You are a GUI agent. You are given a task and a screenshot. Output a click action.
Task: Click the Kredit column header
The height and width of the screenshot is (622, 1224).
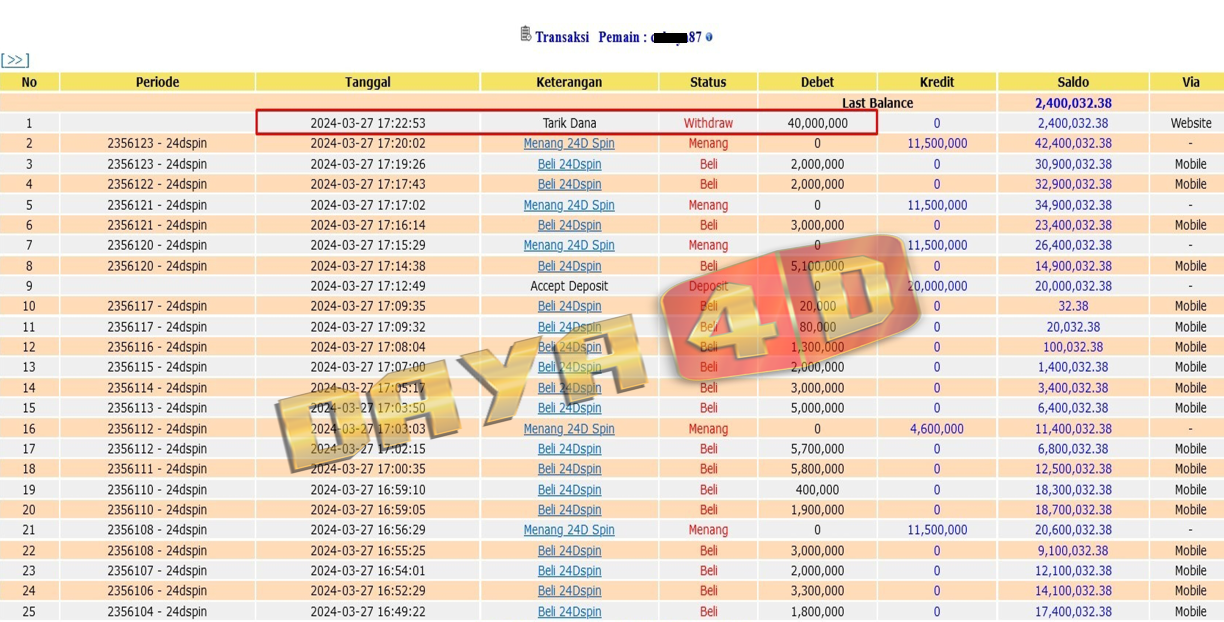click(937, 82)
